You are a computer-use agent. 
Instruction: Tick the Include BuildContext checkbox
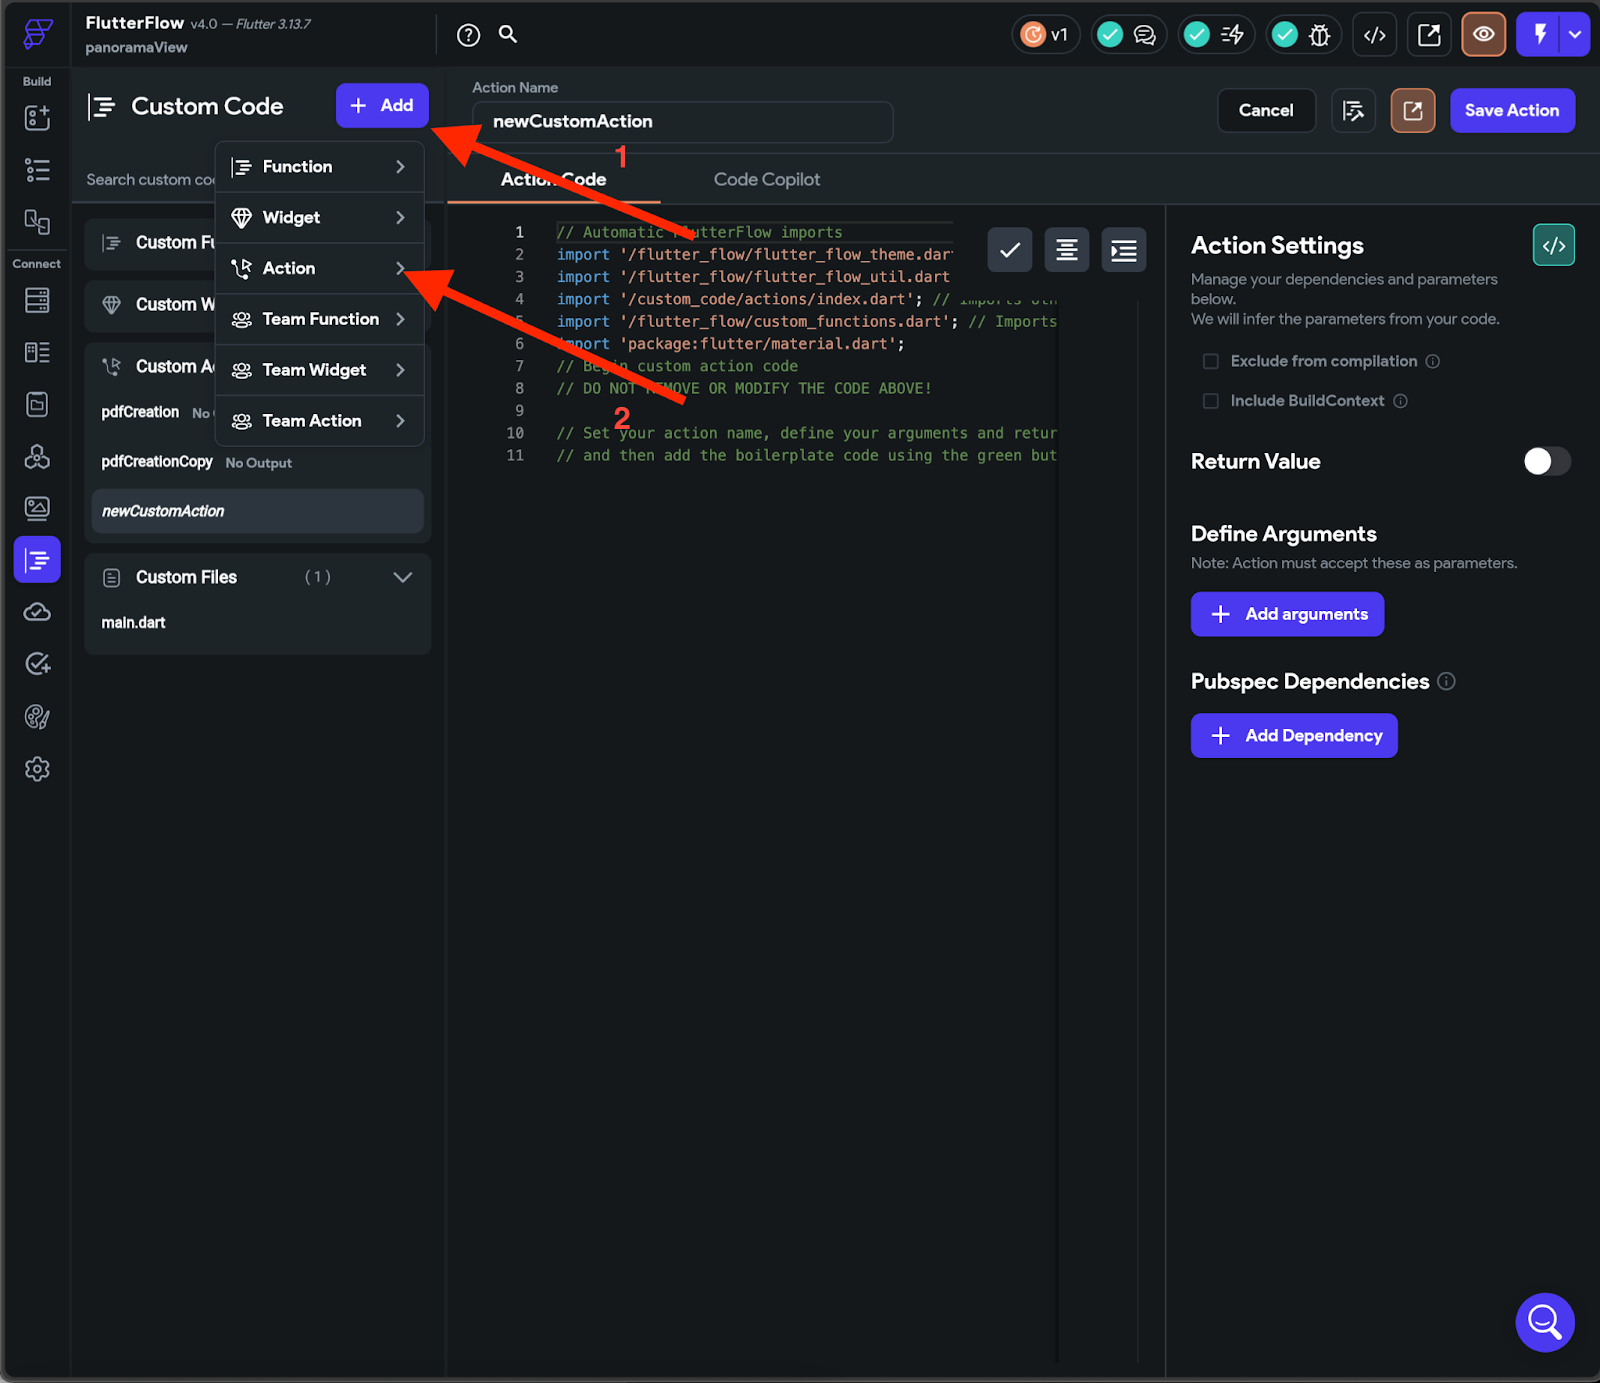(x=1211, y=401)
